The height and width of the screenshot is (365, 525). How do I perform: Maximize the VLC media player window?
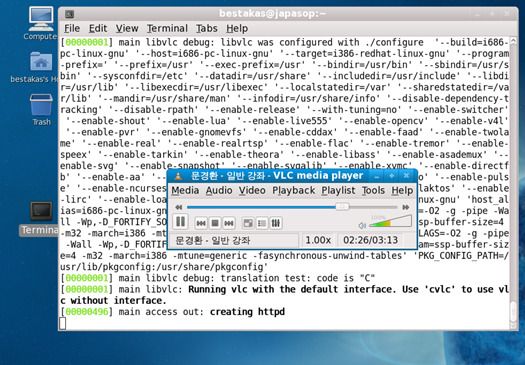pyautogui.click(x=391, y=175)
